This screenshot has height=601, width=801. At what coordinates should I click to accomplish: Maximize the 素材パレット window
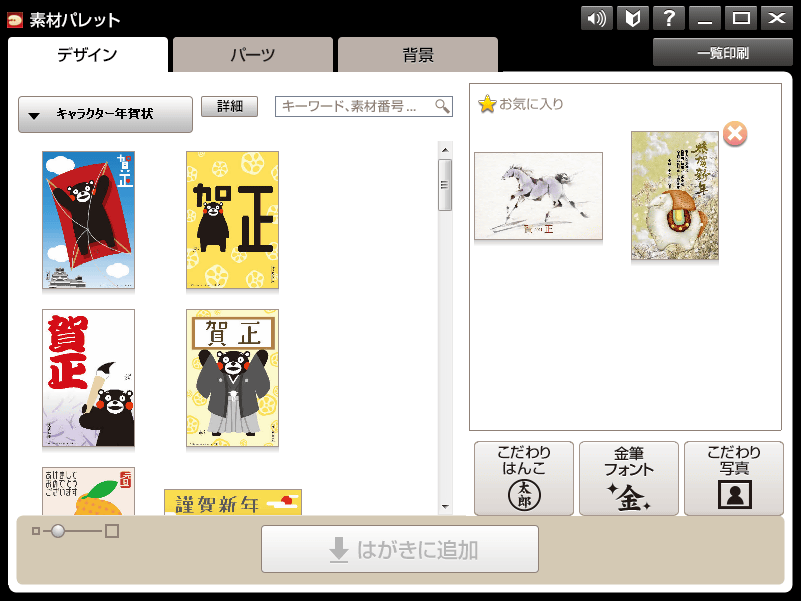click(741, 19)
